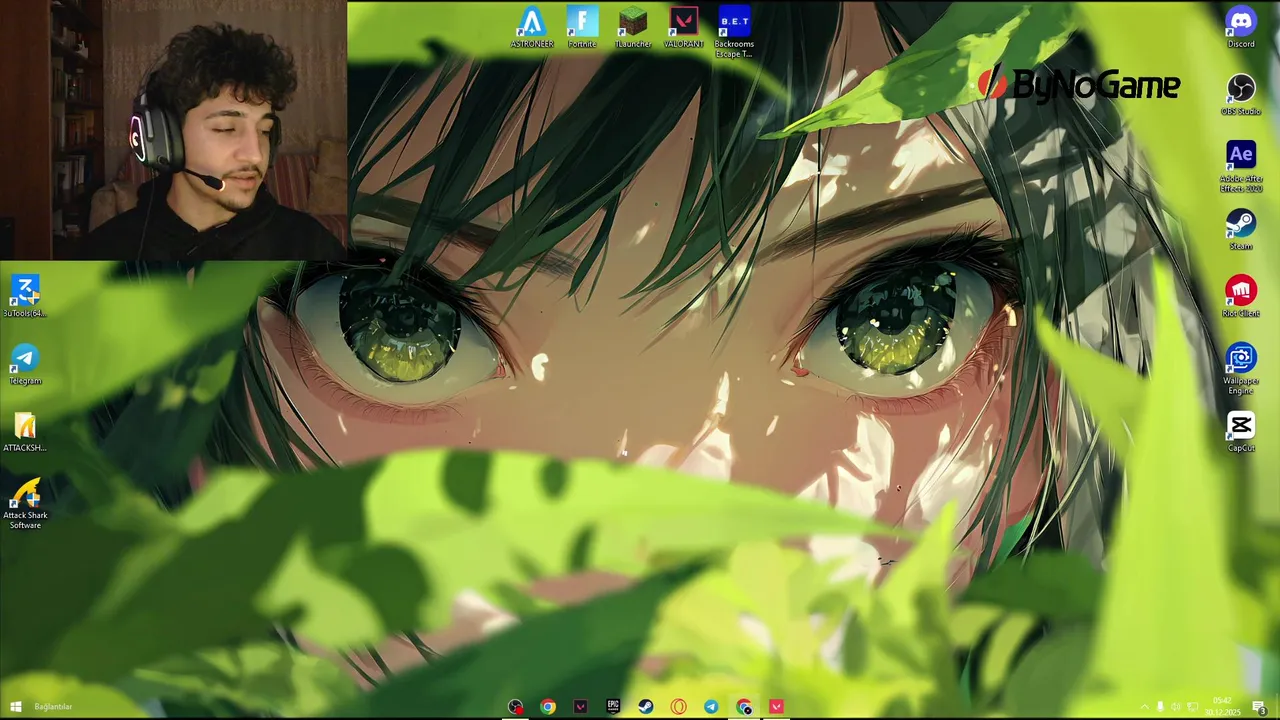Switch to Steam from the taskbar
Viewport: 1280px width, 720px height.
646,707
